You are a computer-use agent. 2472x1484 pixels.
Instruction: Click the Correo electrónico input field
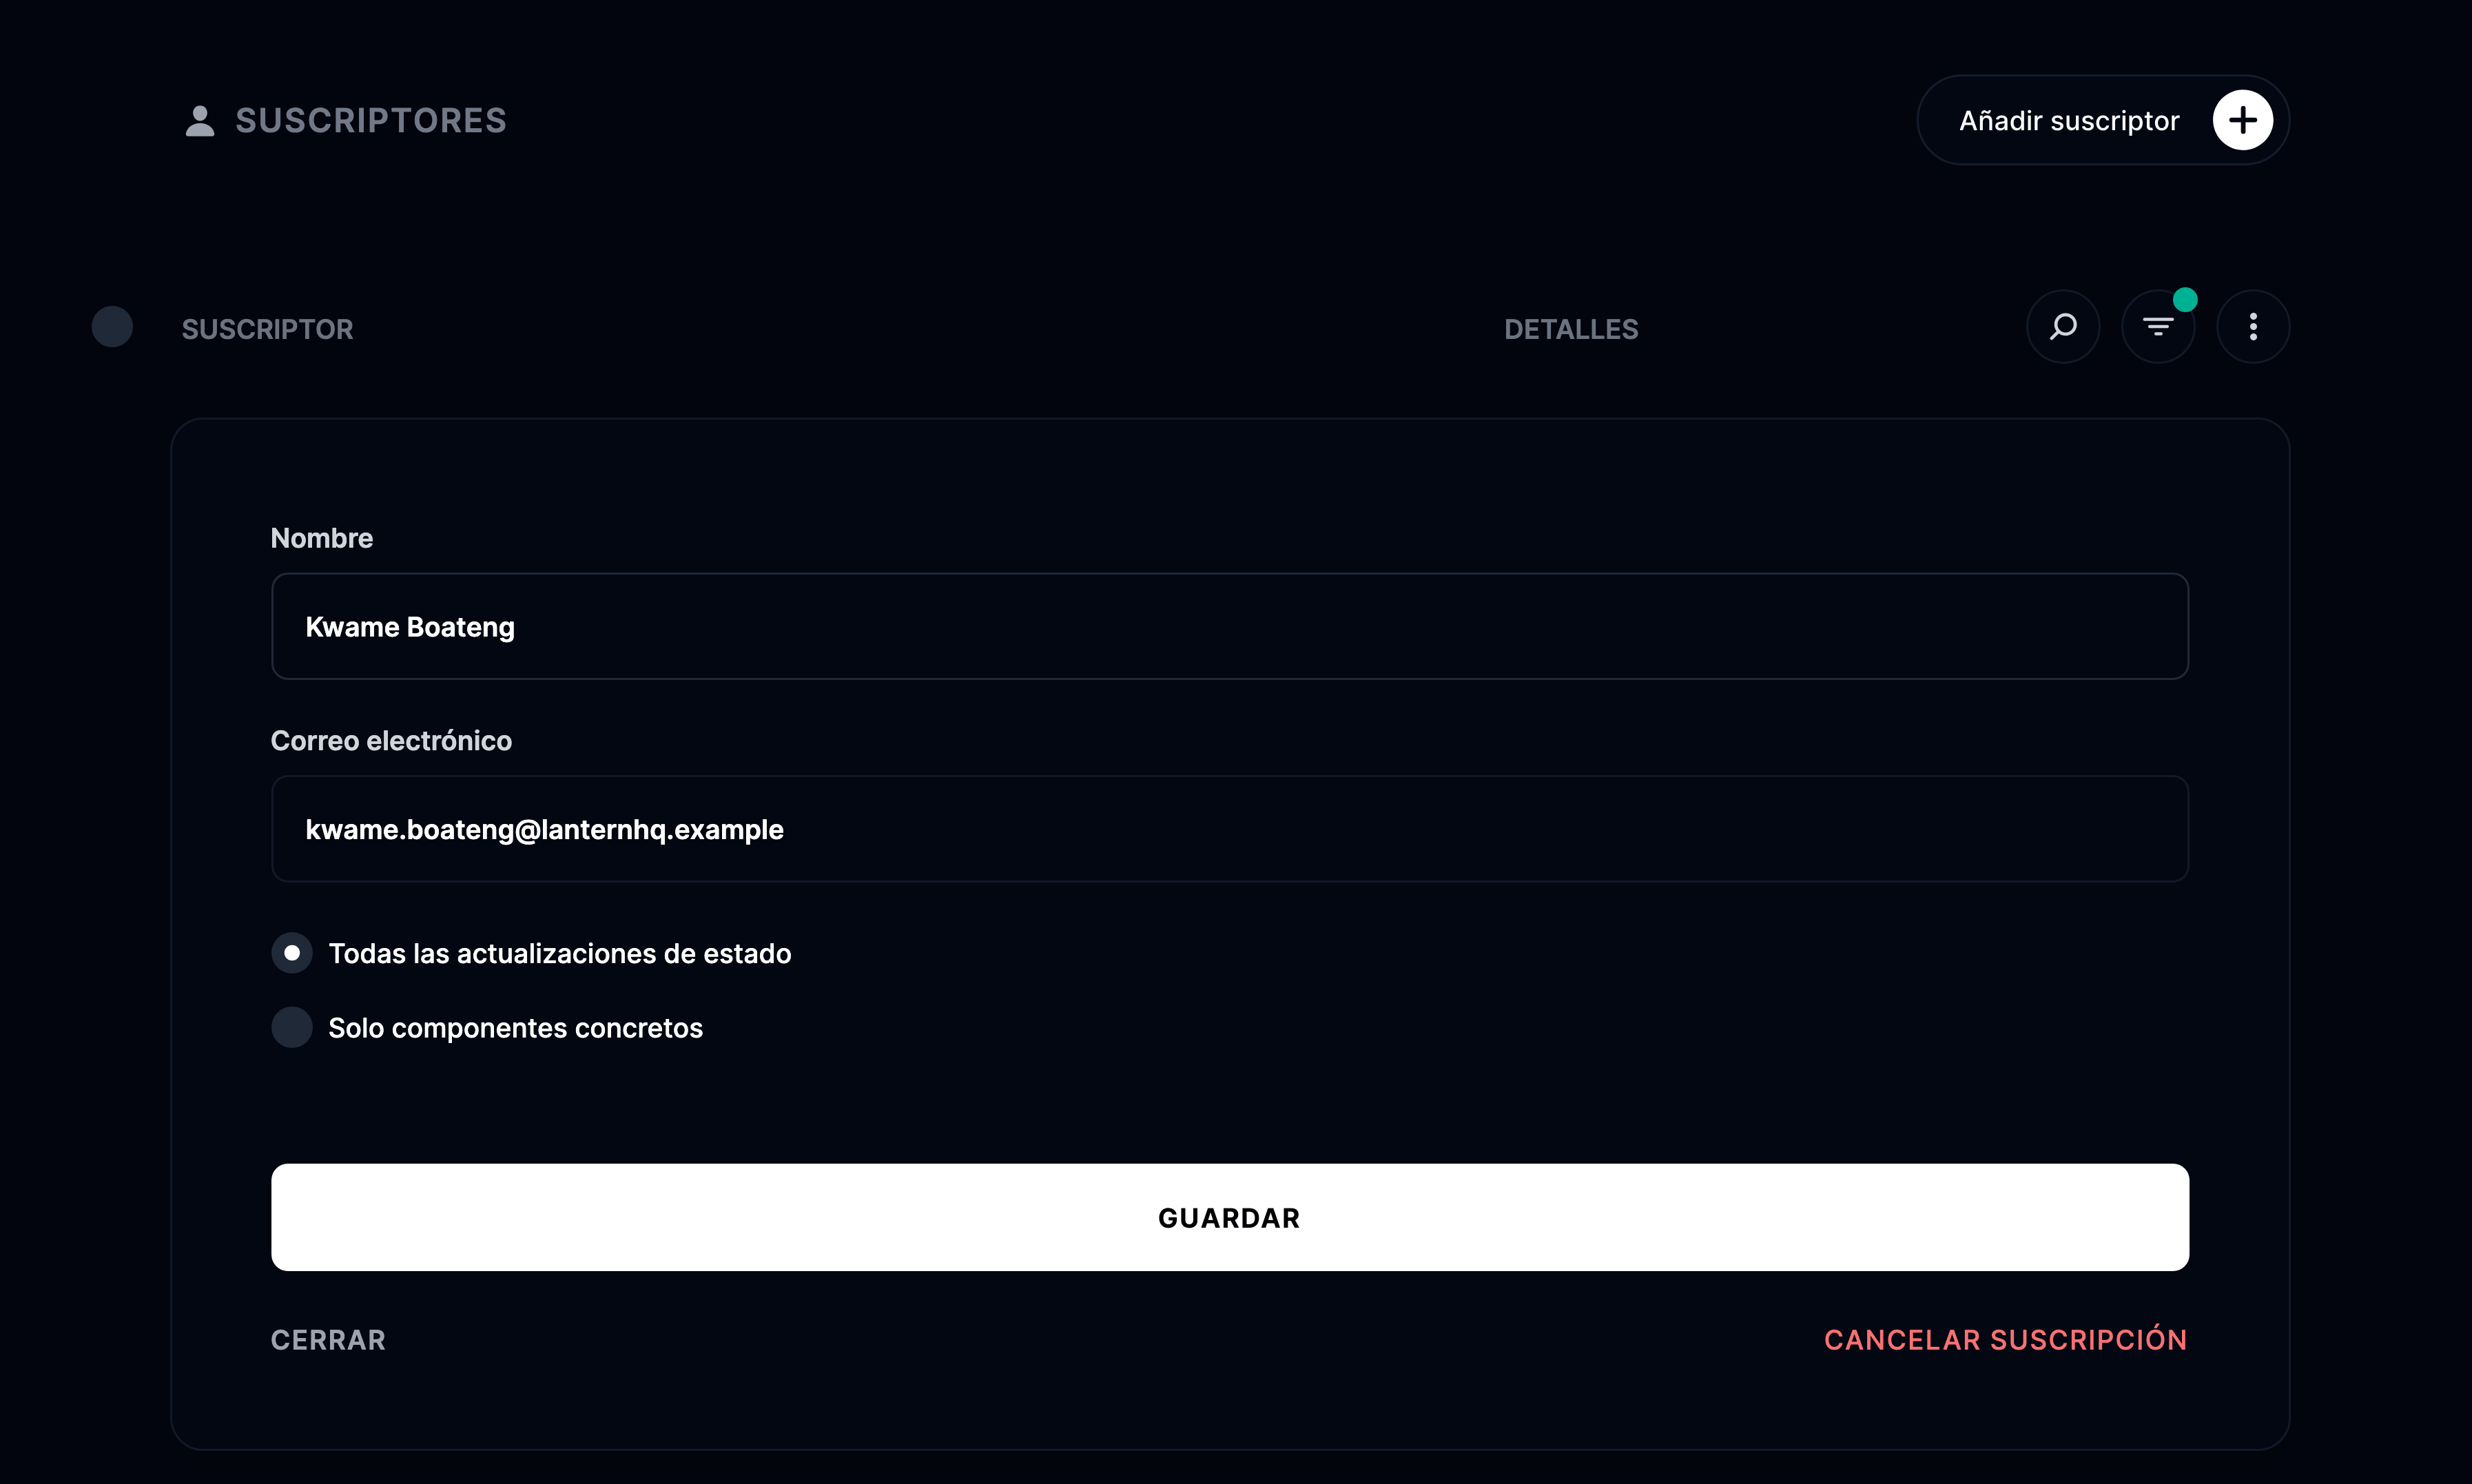pyautogui.click(x=1230, y=829)
